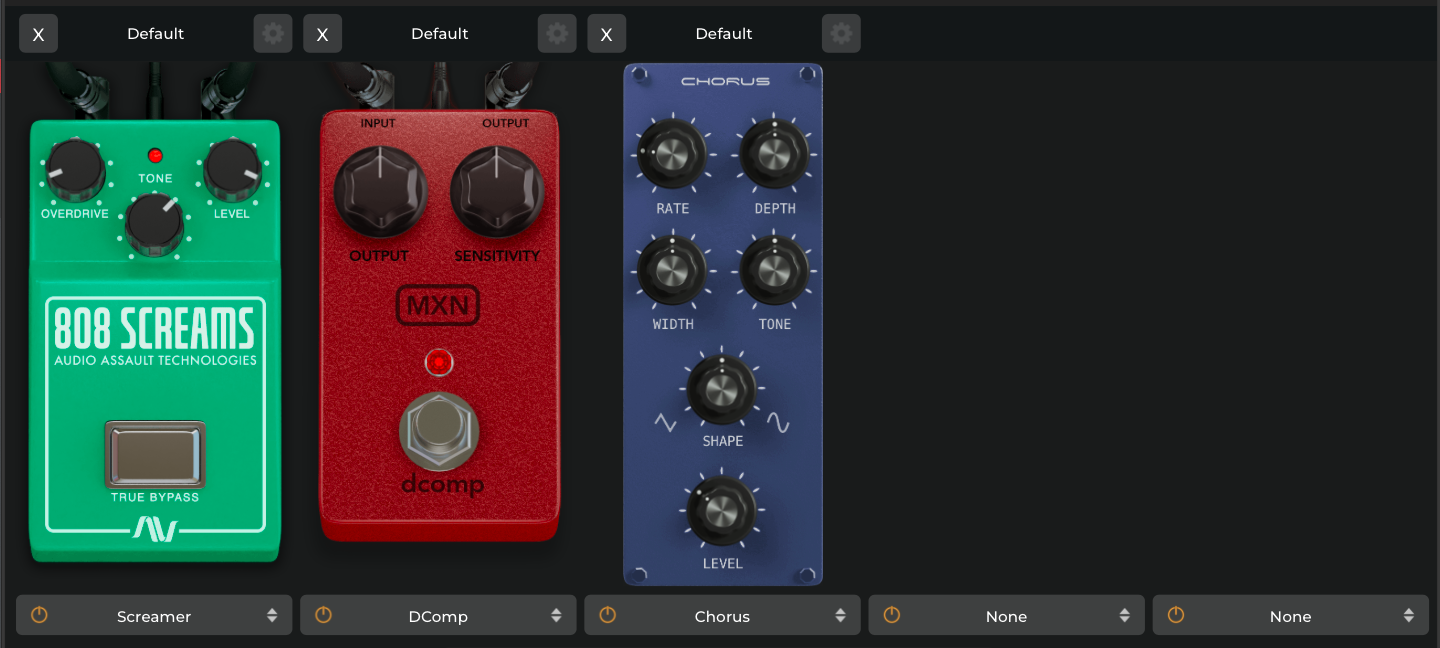The image size is (1440, 648).
Task: Click the Sensitivity knob on the MXN pedal
Action: click(497, 192)
